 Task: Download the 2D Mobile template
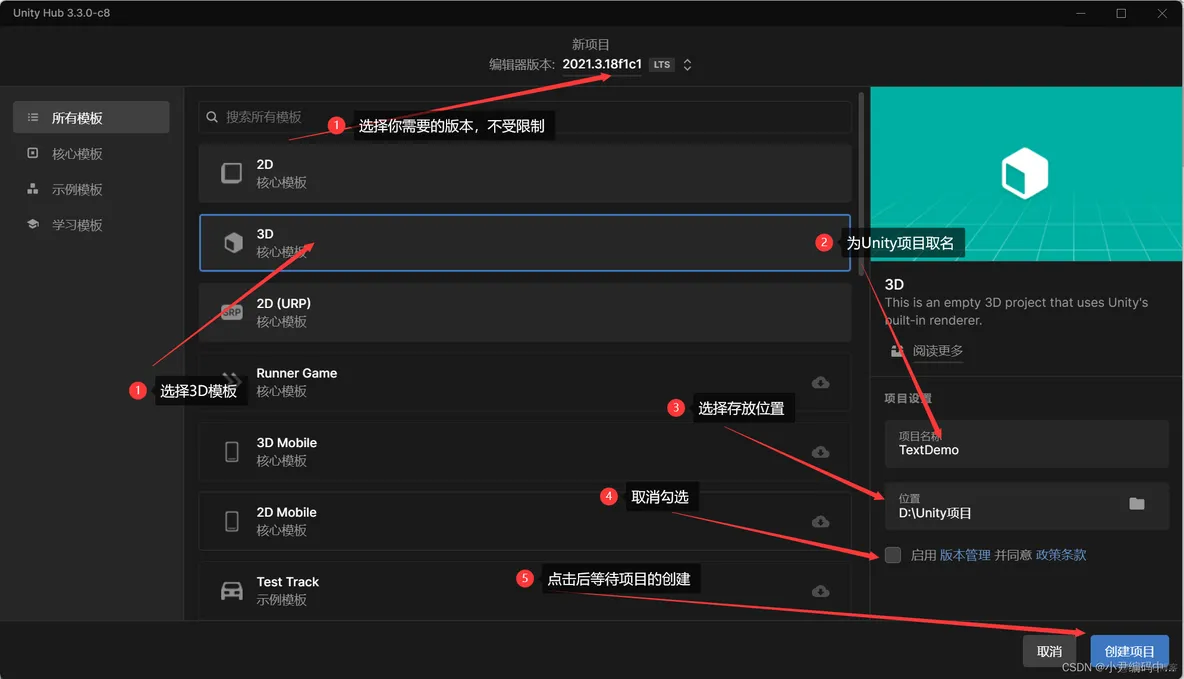pos(820,522)
